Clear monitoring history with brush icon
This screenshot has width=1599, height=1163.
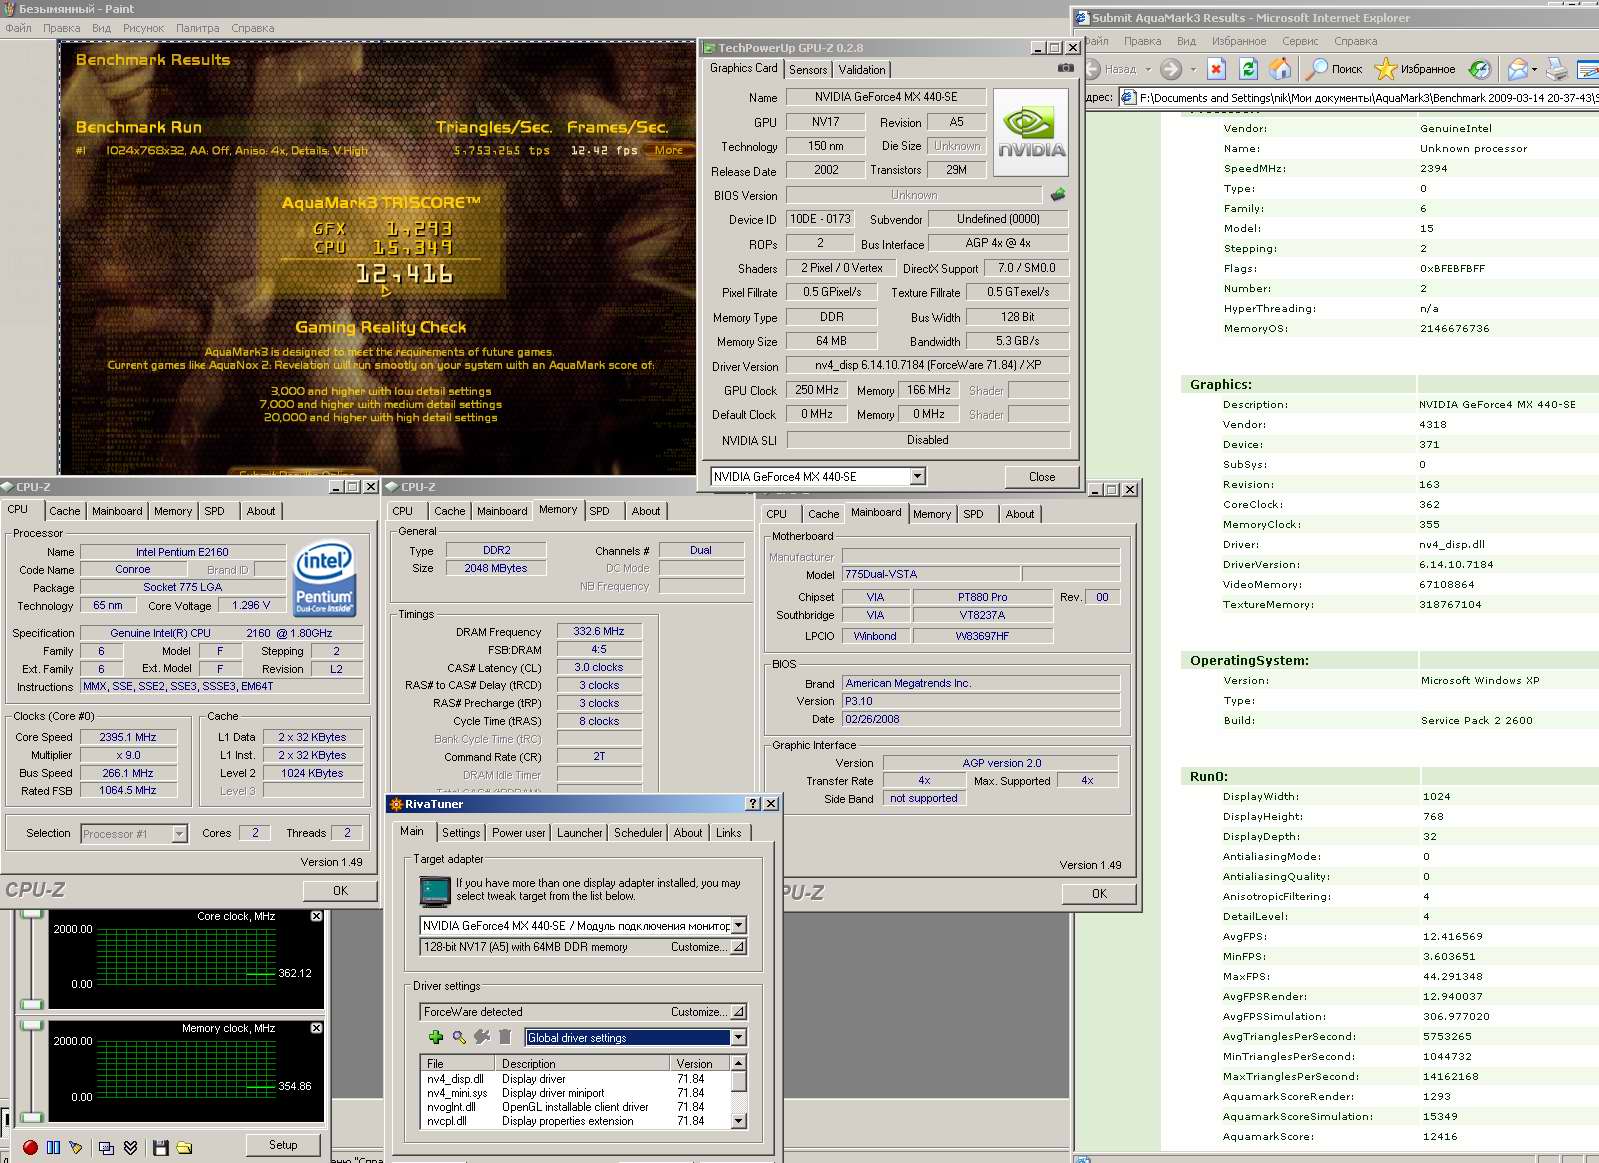(76, 1147)
